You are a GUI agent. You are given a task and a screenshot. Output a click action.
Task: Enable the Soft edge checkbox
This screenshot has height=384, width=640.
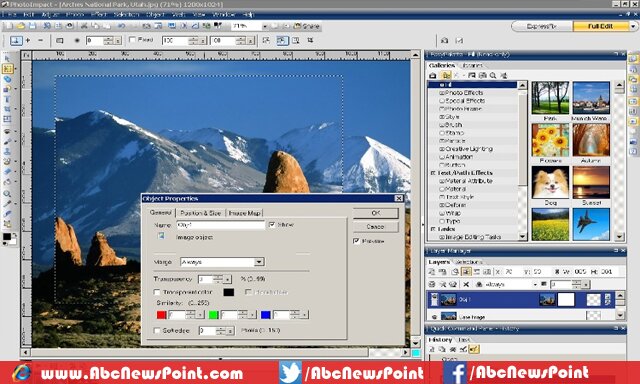(x=157, y=331)
